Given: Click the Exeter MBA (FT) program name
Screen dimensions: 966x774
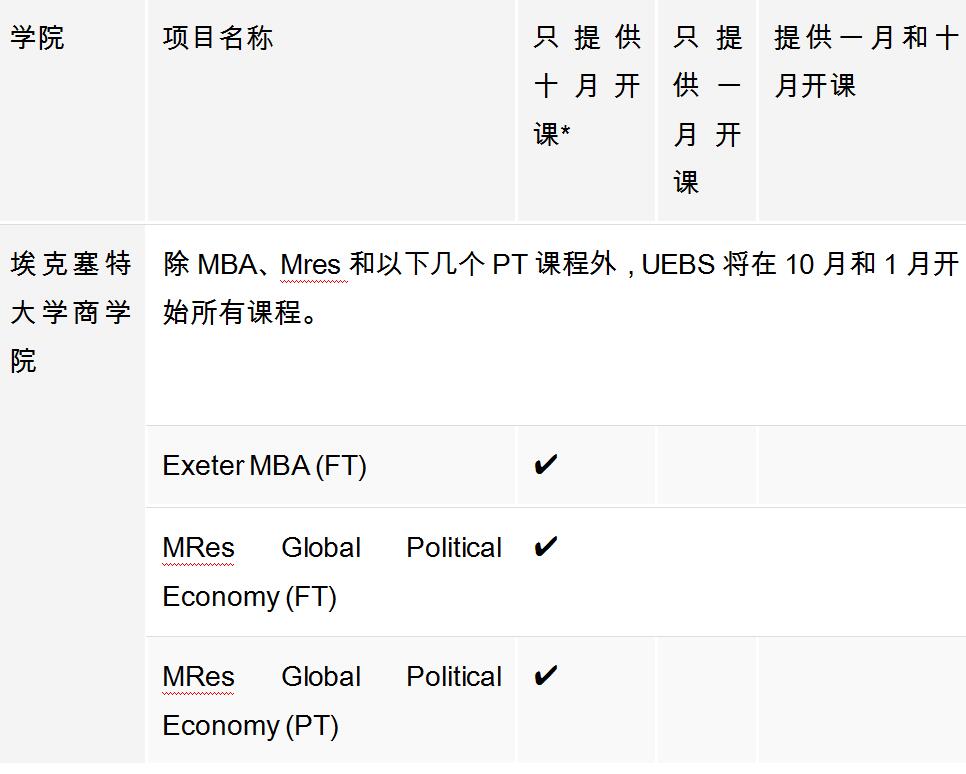Looking at the screenshot, I should 264,466.
